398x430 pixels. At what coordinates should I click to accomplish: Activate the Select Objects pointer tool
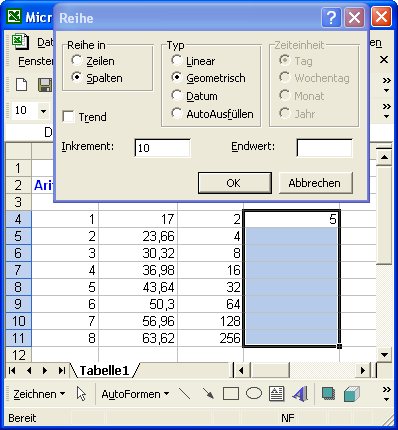tap(81, 394)
